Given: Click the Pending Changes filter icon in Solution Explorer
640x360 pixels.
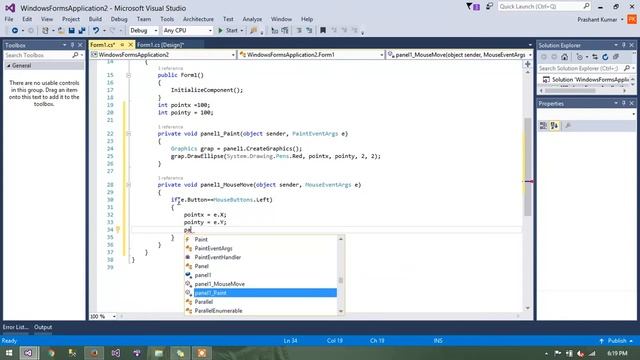Looking at the screenshot, I should click(x=580, y=57).
